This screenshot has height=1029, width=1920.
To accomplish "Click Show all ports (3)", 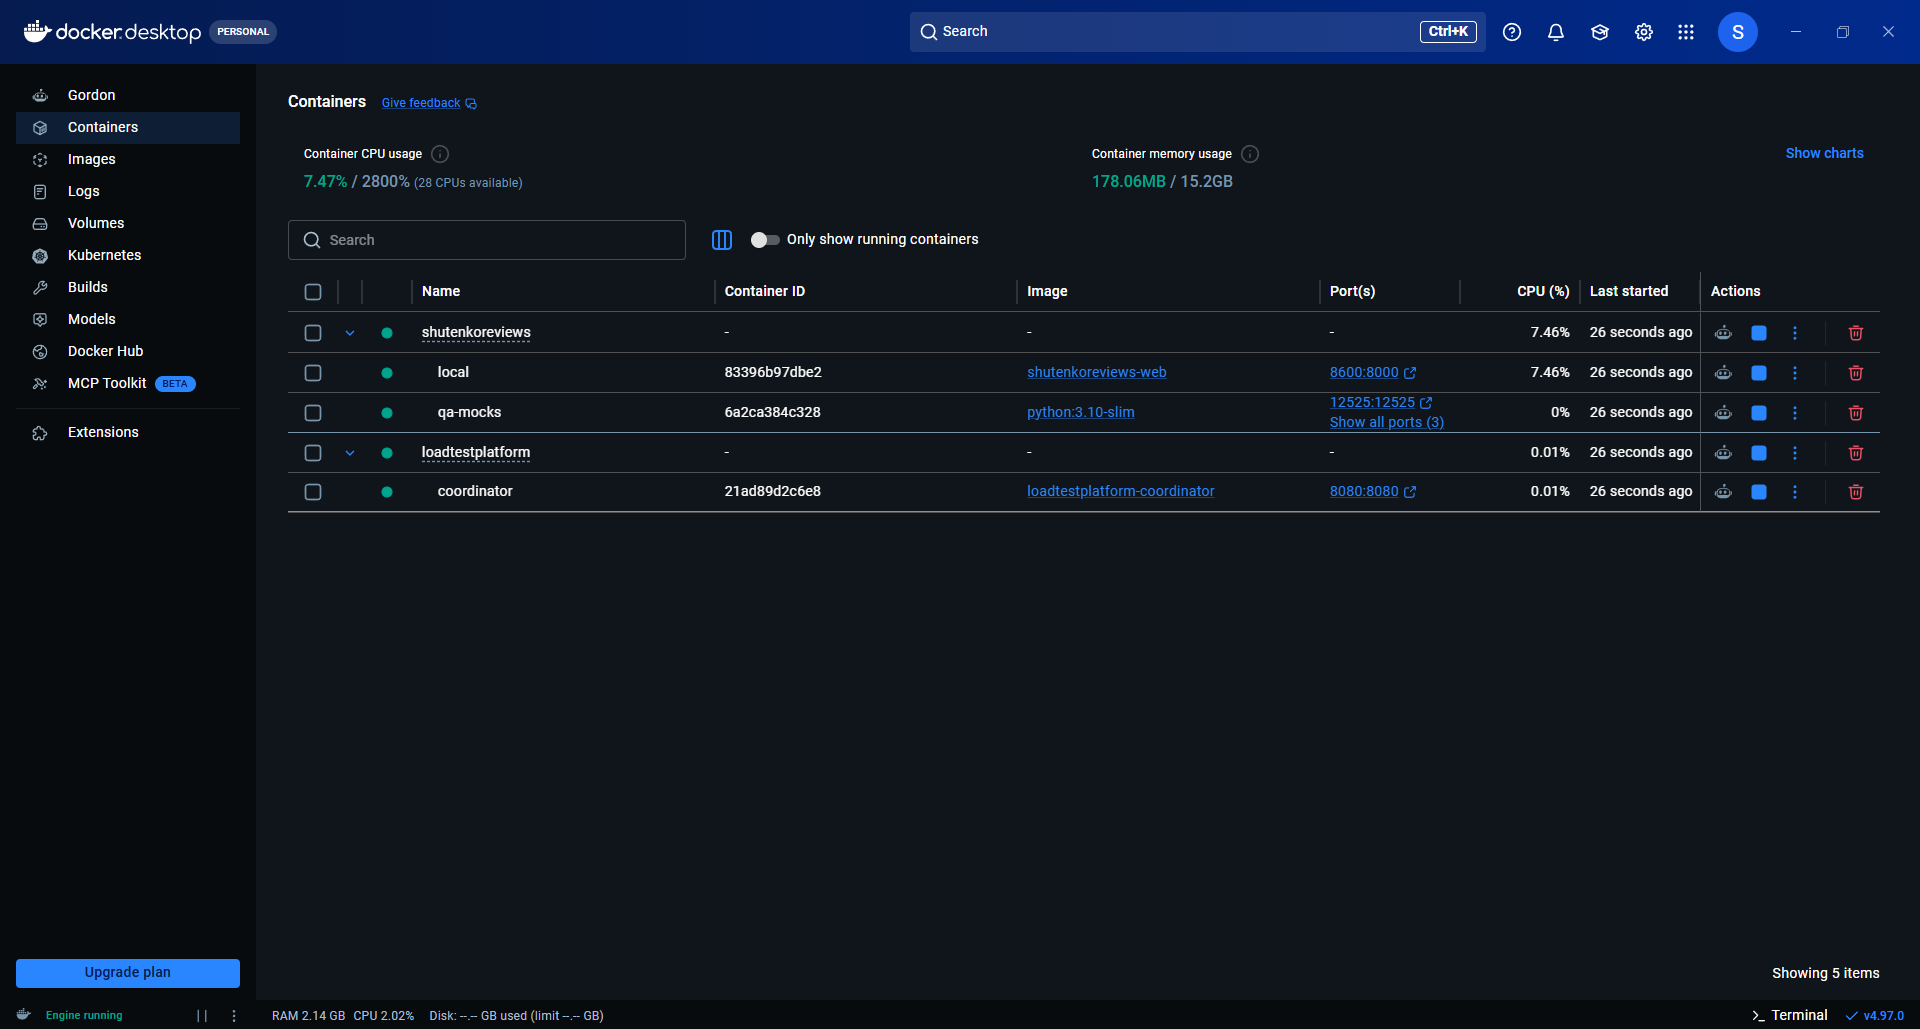I will point(1386,423).
